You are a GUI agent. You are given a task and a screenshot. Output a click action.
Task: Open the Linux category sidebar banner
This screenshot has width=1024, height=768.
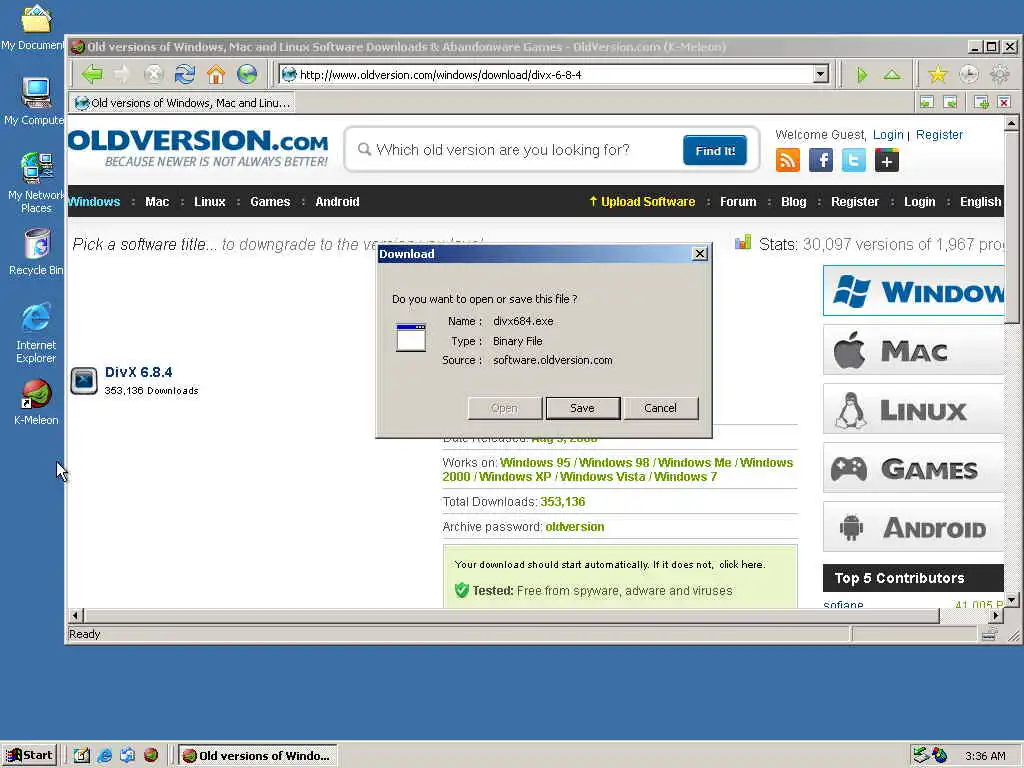[914, 410]
